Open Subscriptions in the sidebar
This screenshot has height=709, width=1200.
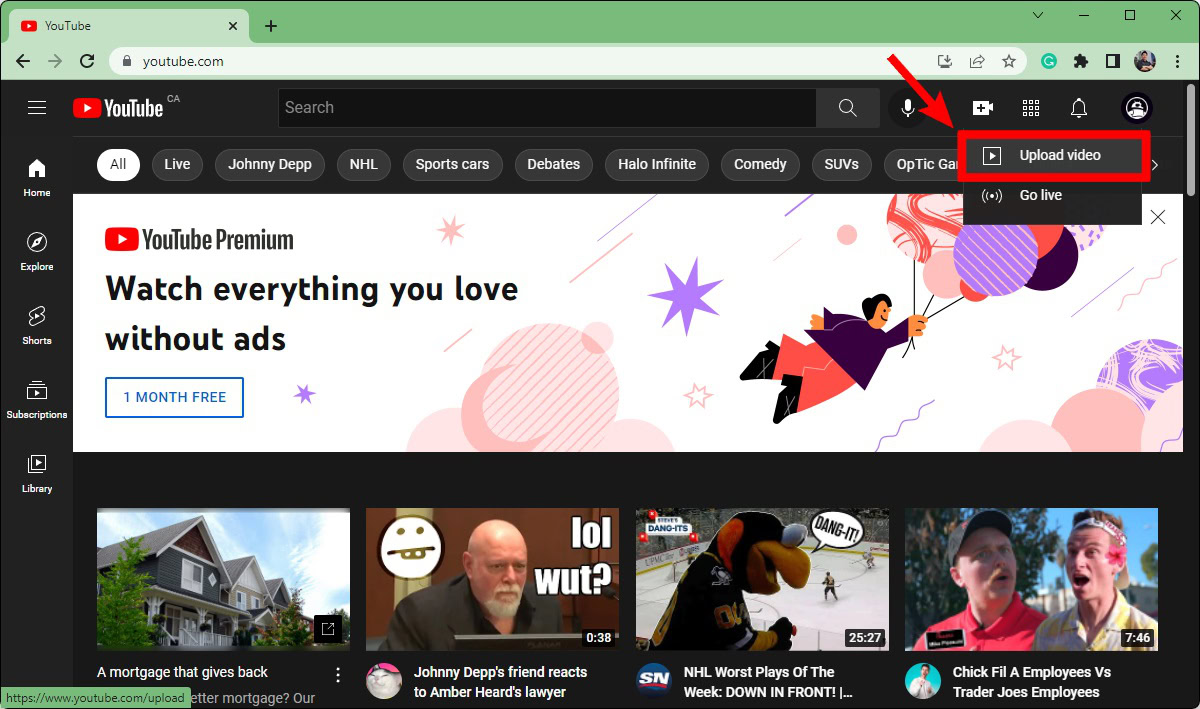pos(37,399)
